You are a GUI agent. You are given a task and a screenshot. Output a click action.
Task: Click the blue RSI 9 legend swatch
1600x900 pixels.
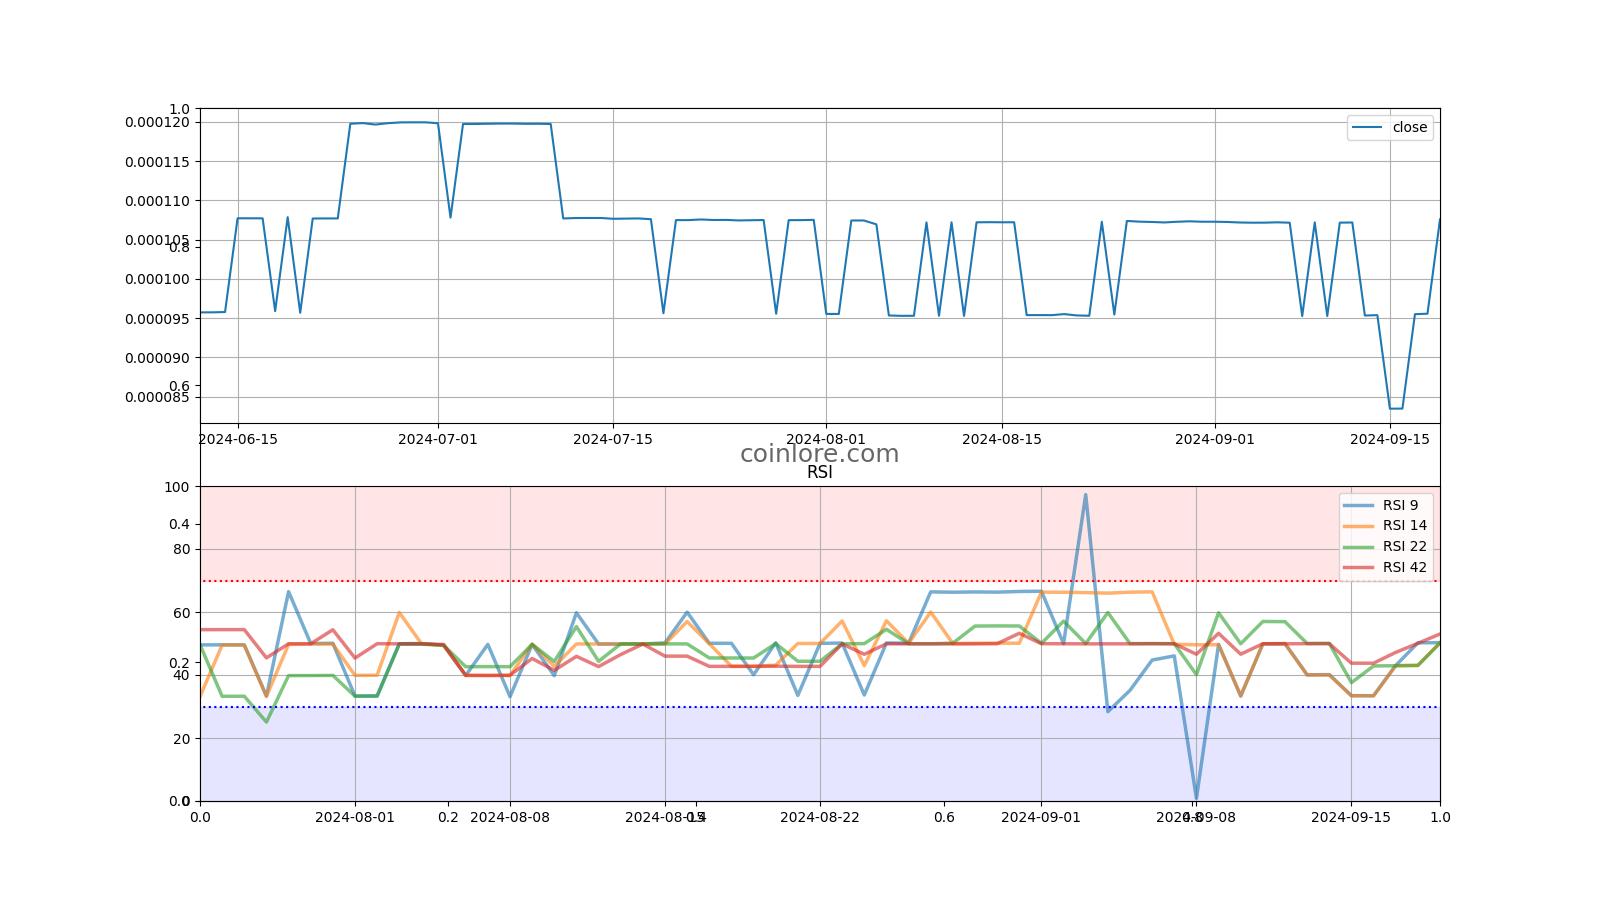1359,505
